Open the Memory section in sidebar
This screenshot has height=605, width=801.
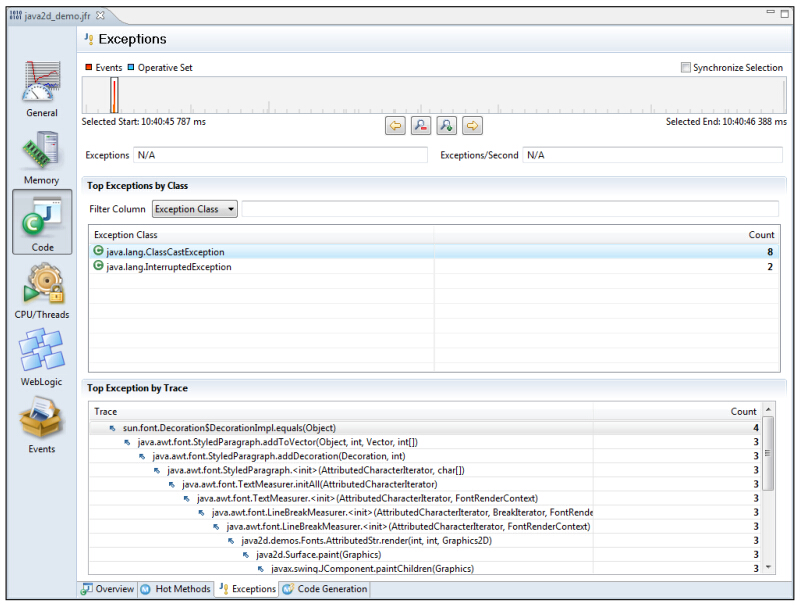(41, 156)
